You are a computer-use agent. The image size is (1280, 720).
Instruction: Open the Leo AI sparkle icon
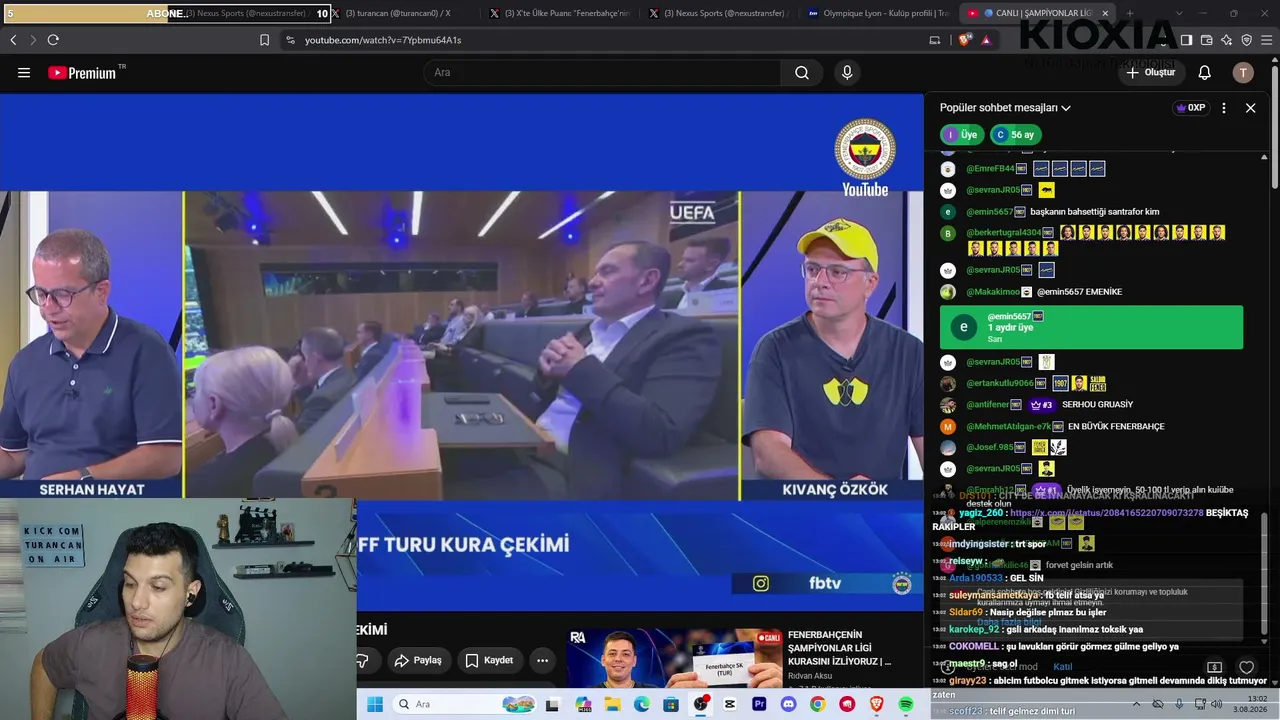click(x=1227, y=40)
